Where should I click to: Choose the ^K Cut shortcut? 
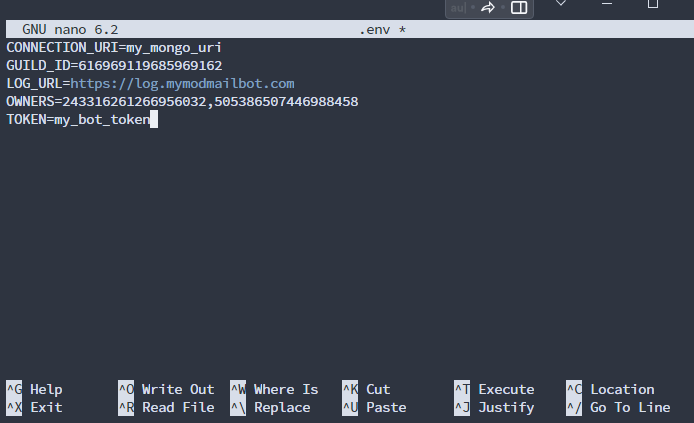pos(366,389)
